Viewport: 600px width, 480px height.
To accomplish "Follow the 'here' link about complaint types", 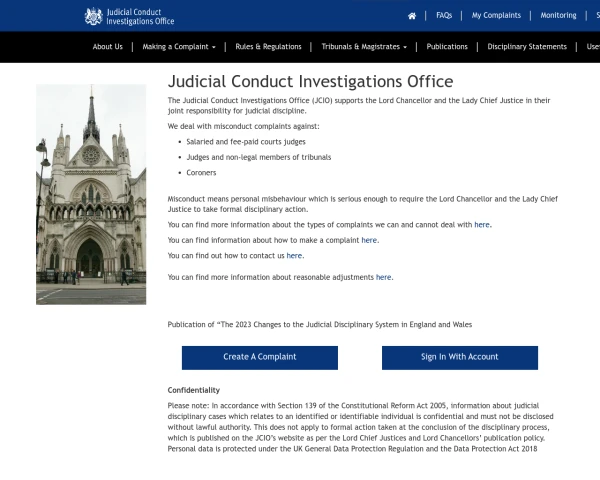I will click(x=482, y=225).
